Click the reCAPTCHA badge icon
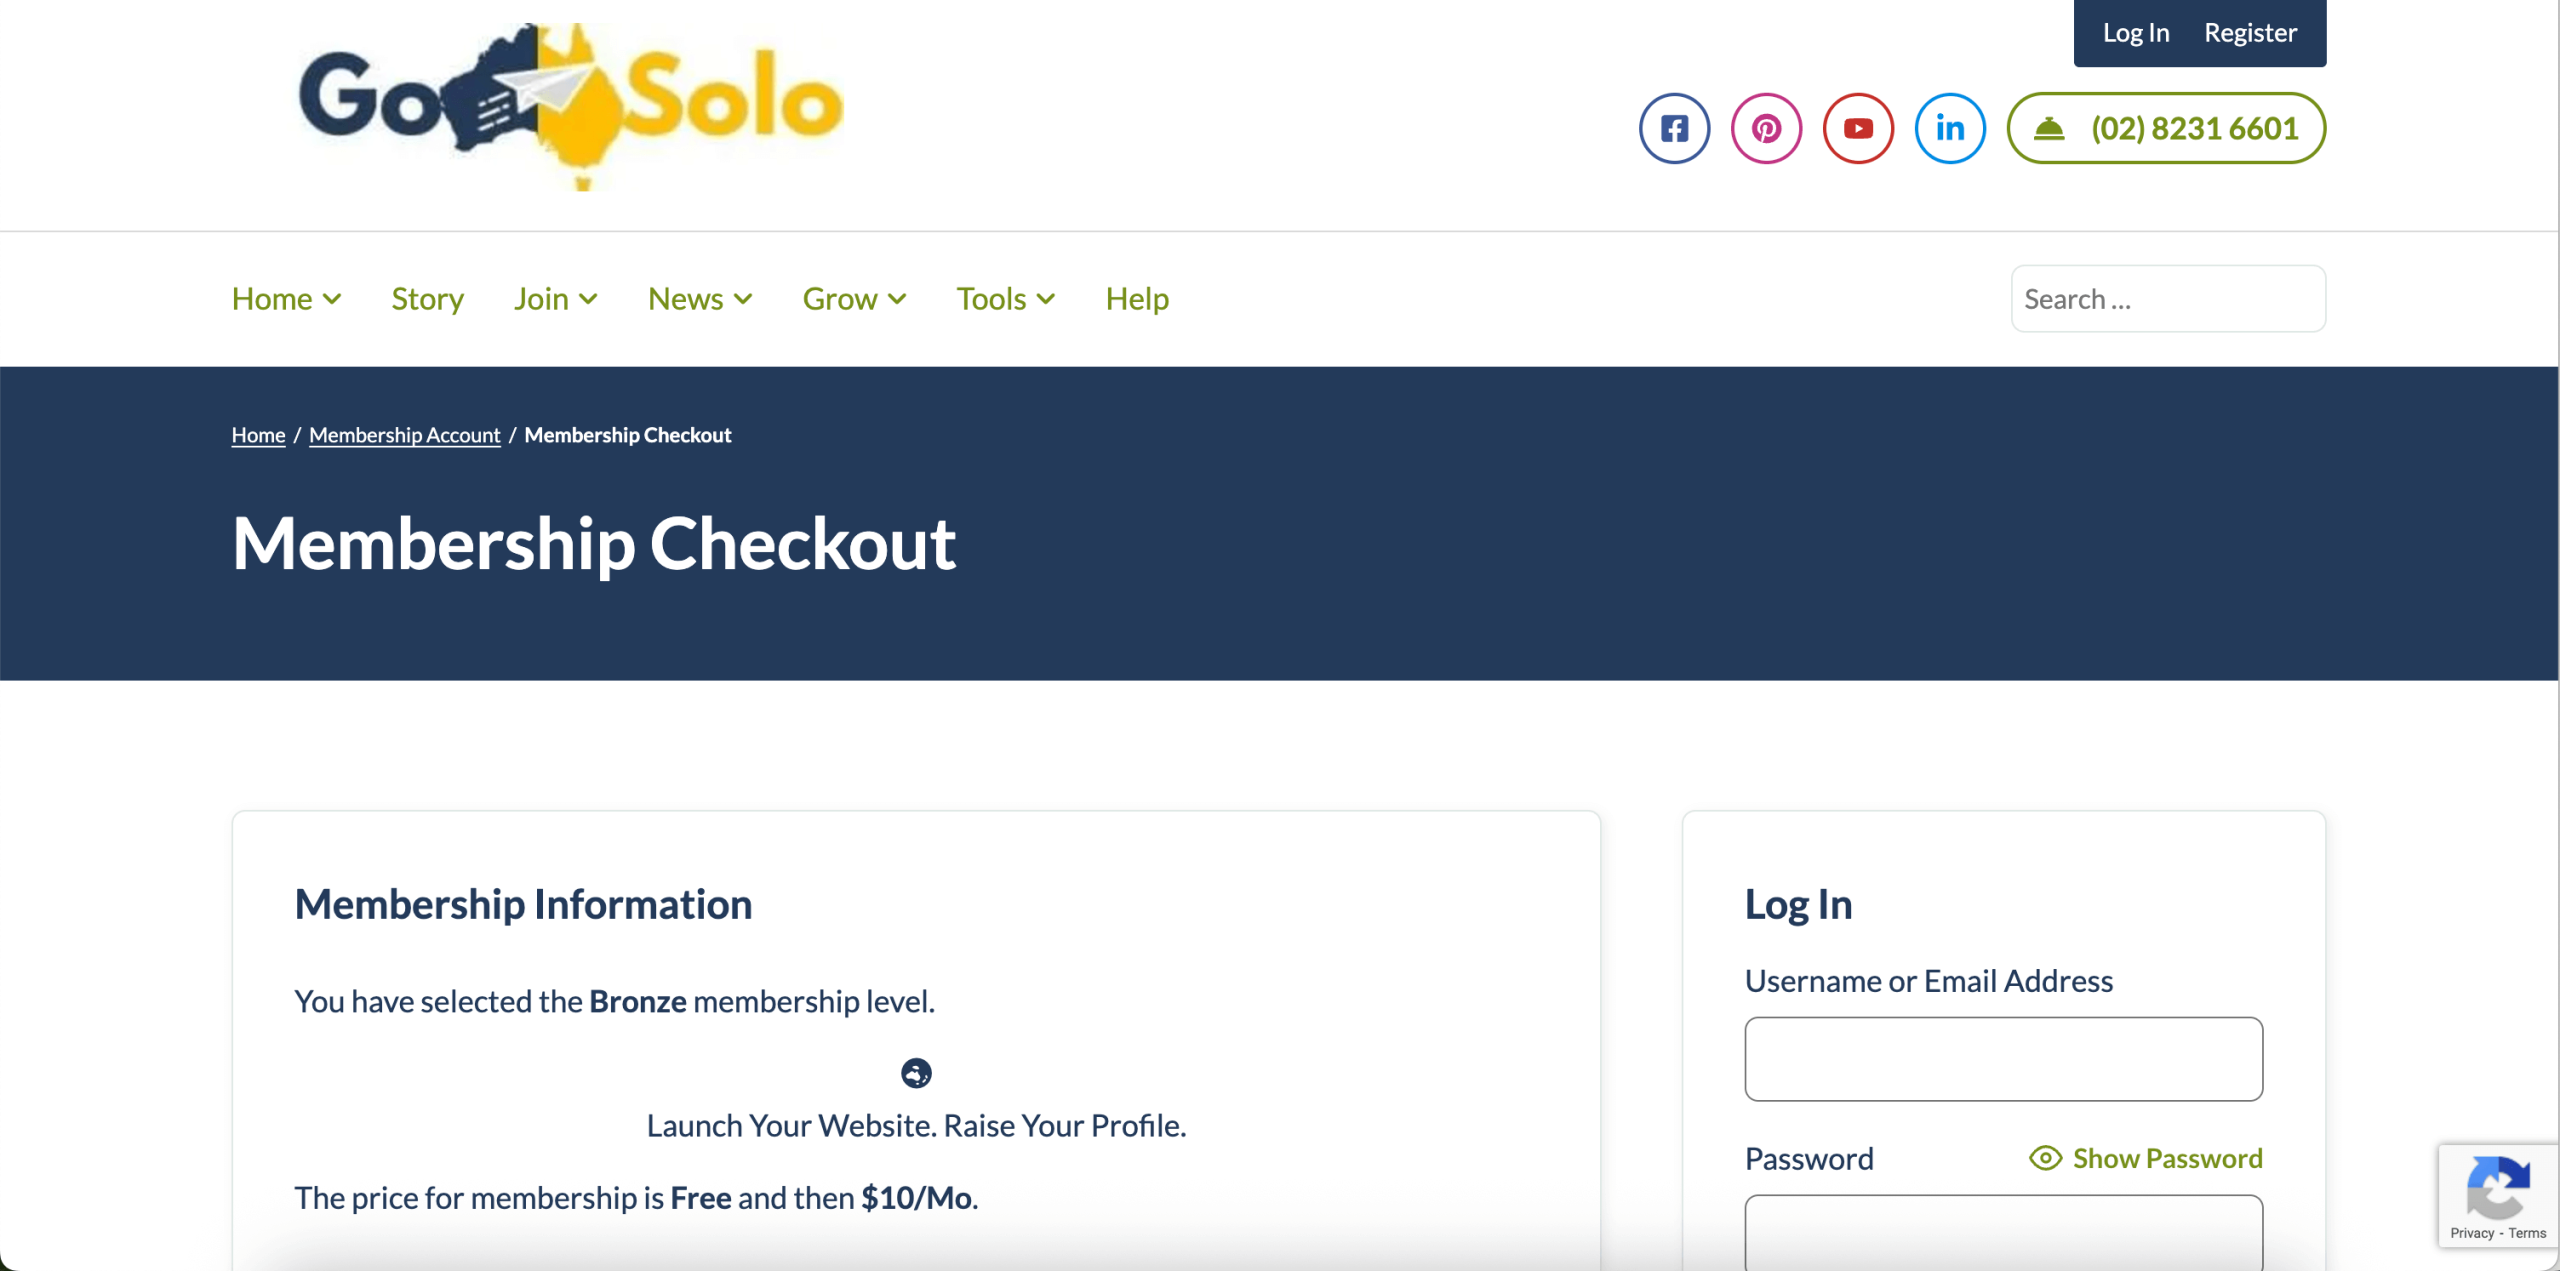Screen dimensions: 2560x1271 coord(2498,1187)
